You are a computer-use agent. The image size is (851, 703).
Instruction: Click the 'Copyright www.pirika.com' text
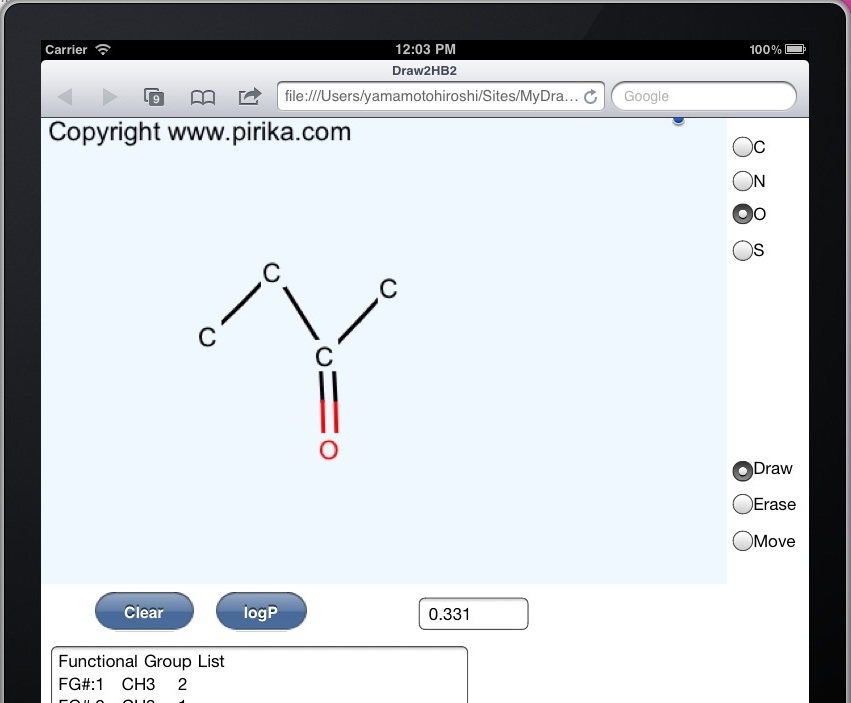click(x=200, y=132)
